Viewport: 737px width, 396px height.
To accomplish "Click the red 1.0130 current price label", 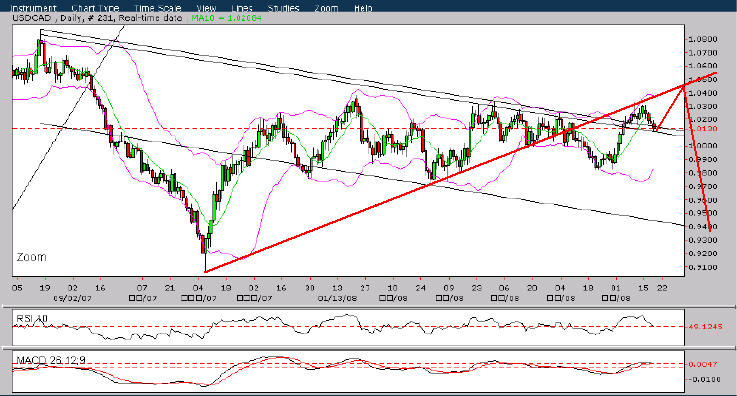I will point(703,129).
